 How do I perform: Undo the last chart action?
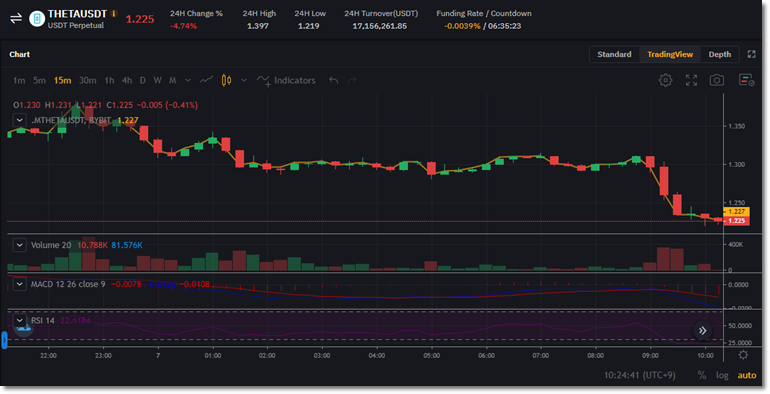pyautogui.click(x=334, y=80)
